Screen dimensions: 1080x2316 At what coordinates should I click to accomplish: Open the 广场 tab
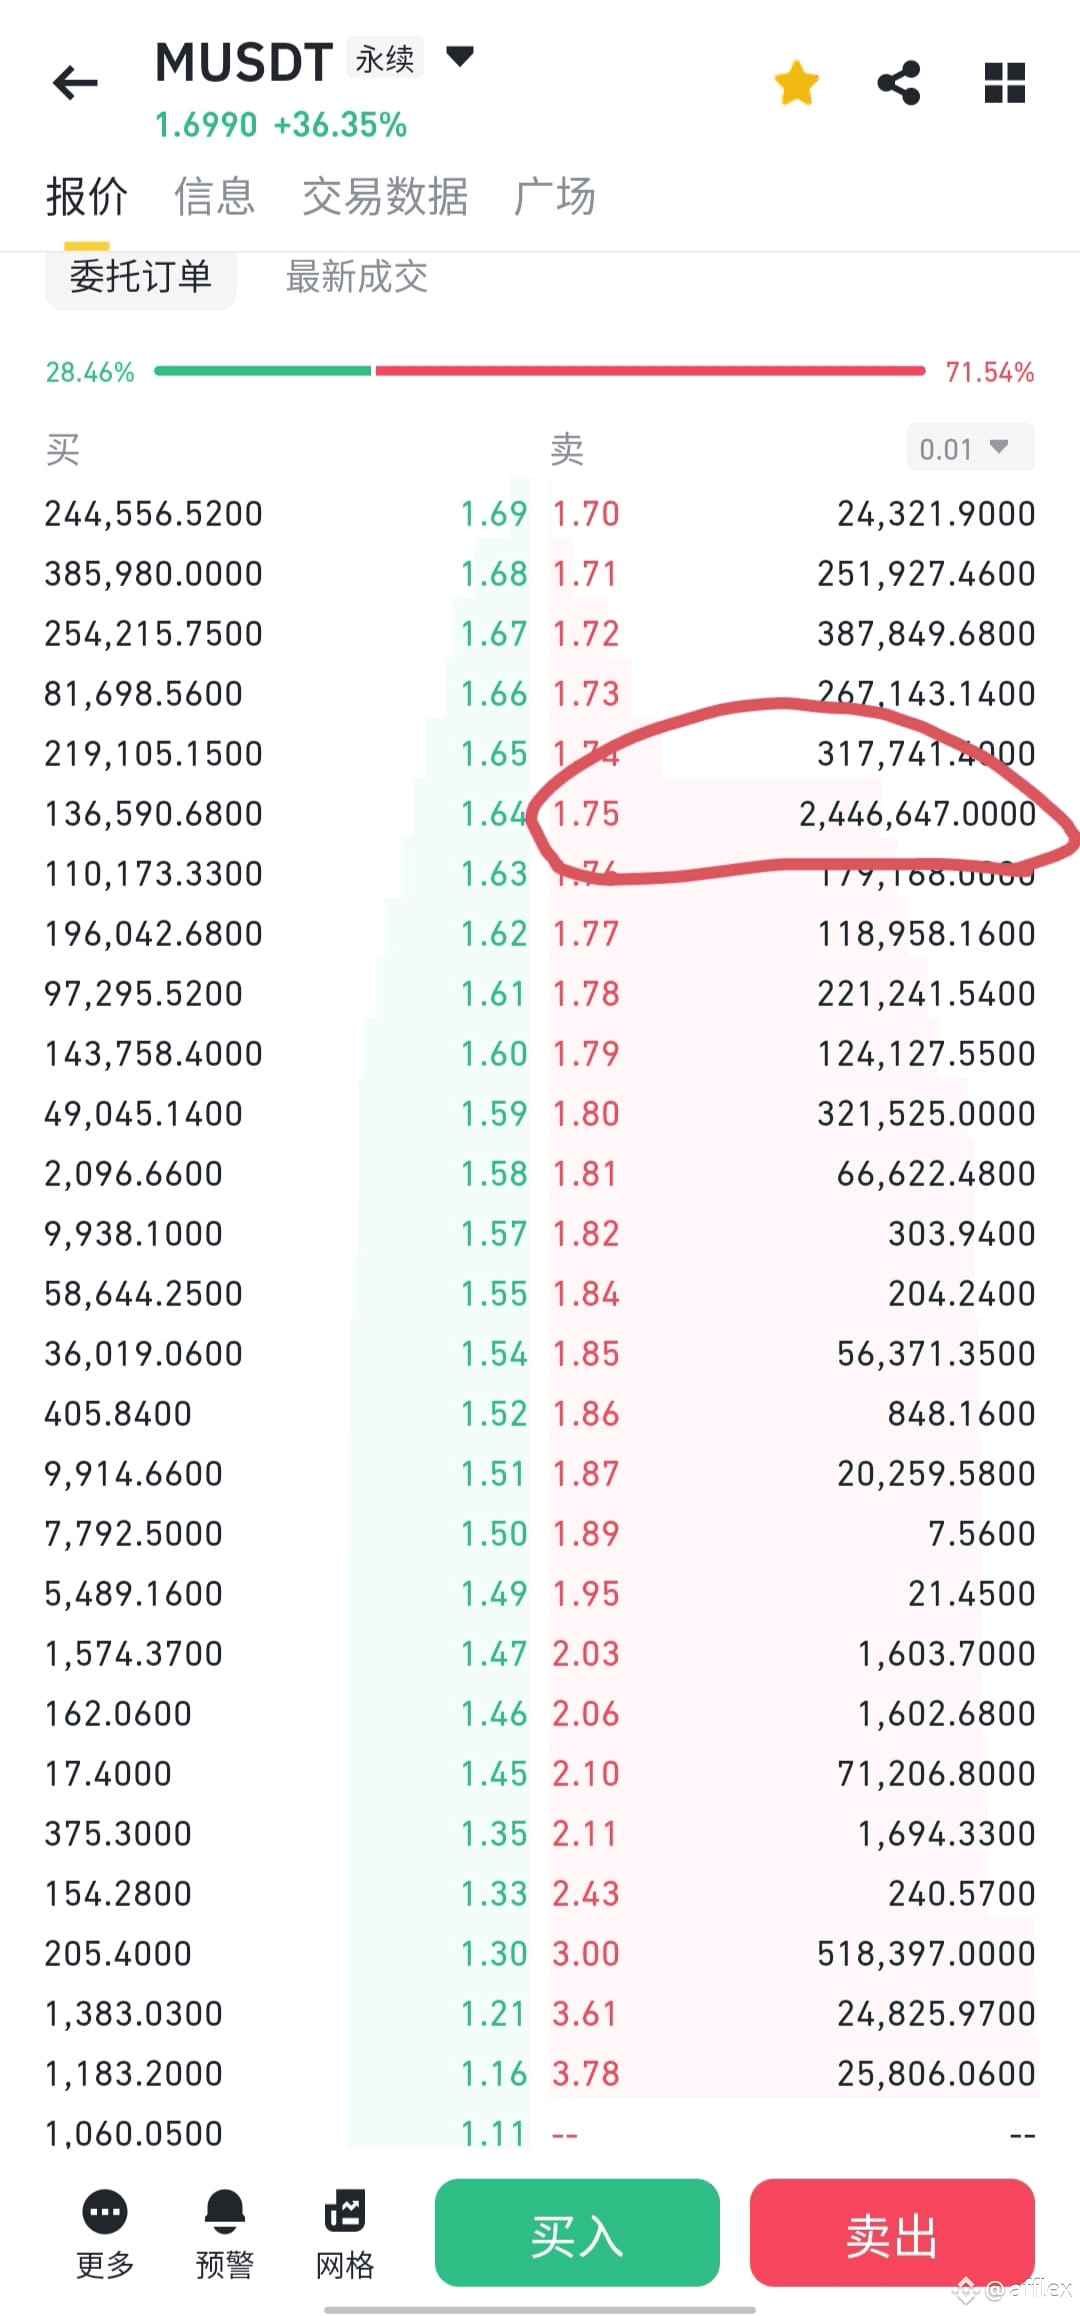coord(555,196)
